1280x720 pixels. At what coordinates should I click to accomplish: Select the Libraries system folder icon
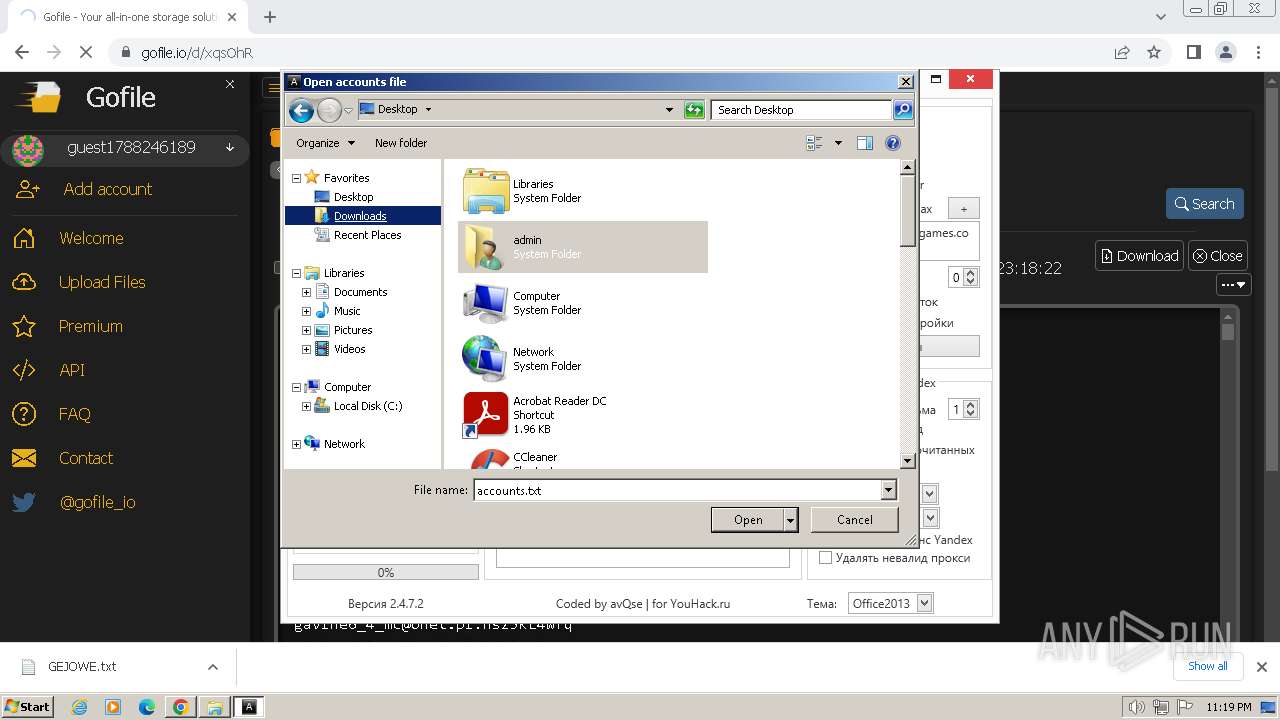tap(487, 190)
